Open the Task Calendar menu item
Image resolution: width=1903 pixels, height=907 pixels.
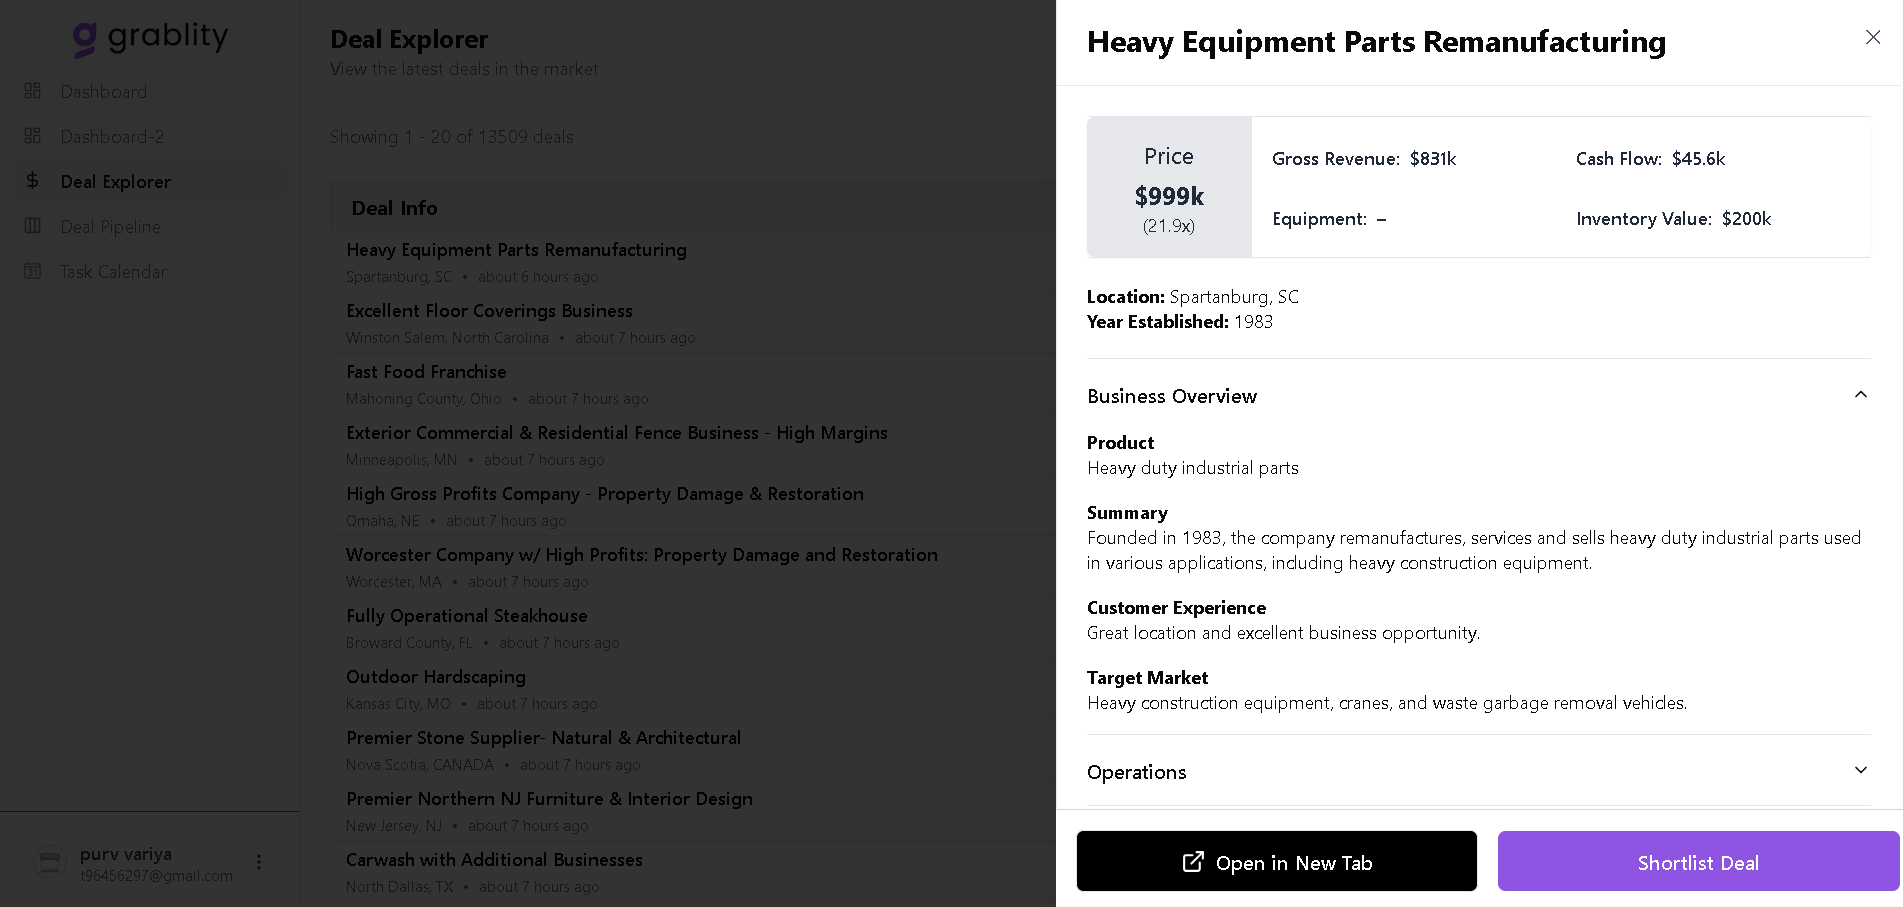coord(113,272)
